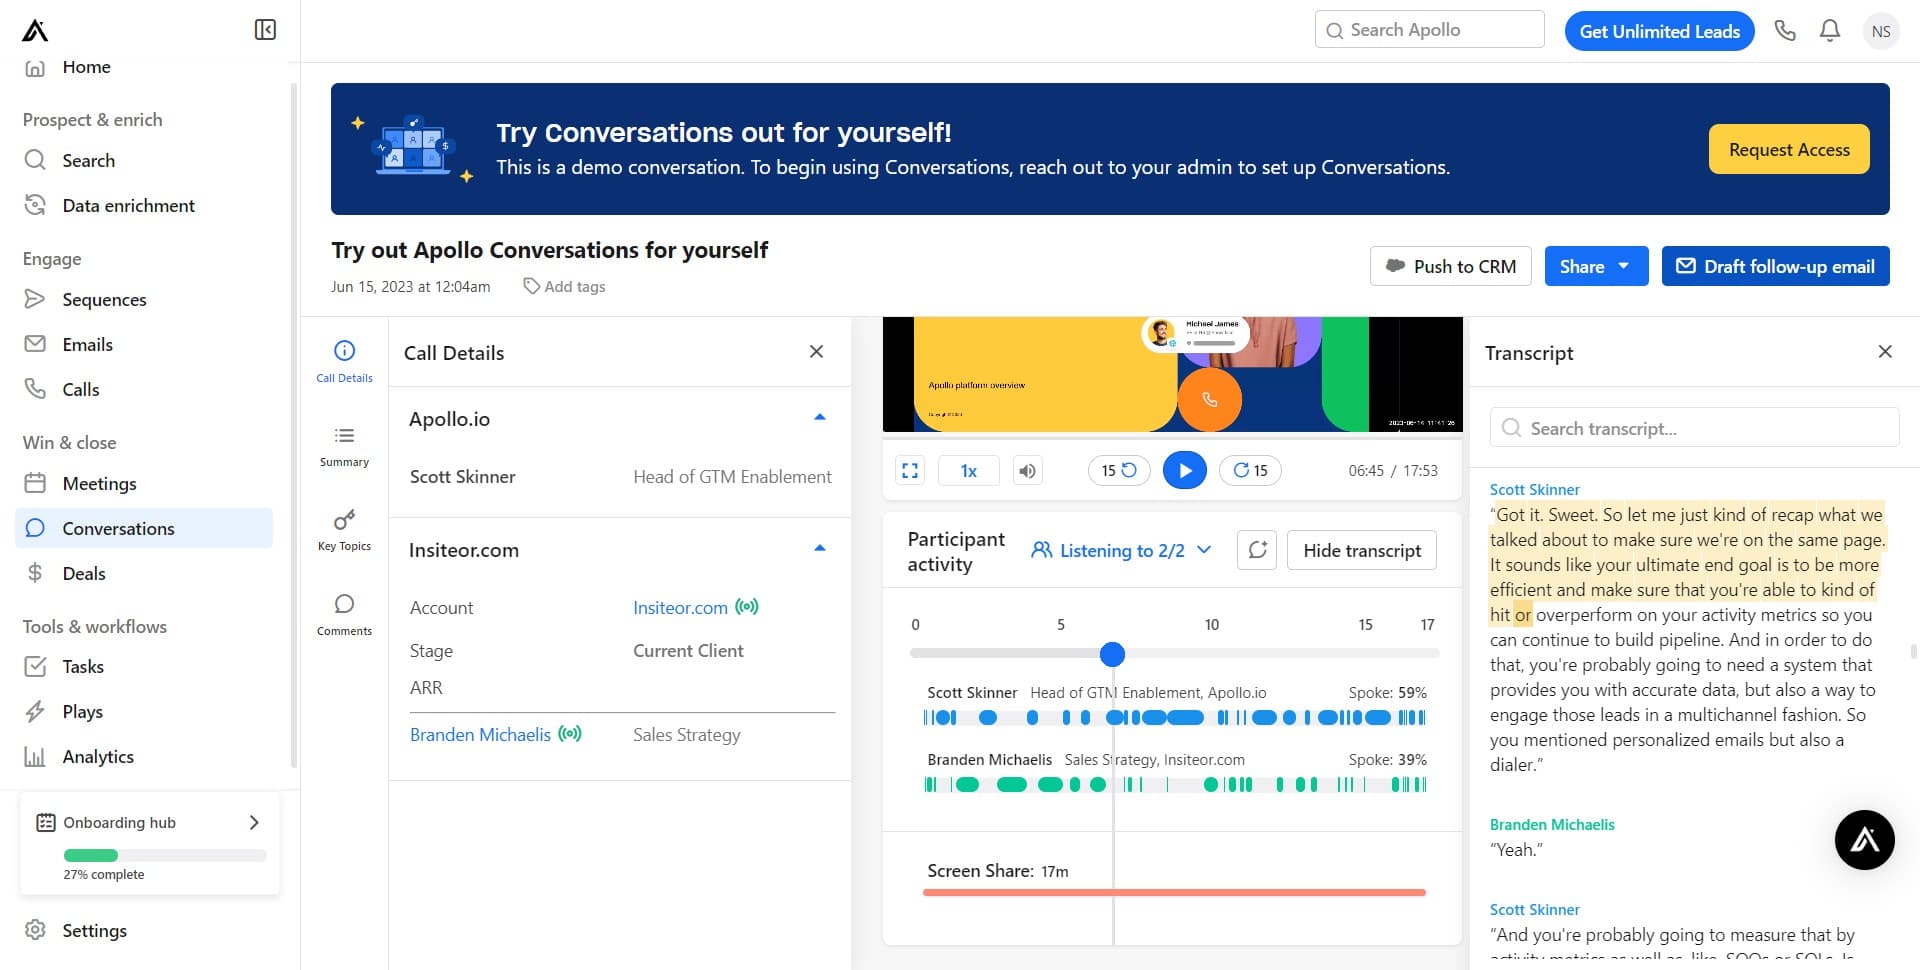Open the Comments panel
Viewport: 1920px width, 970px height.
(x=344, y=612)
